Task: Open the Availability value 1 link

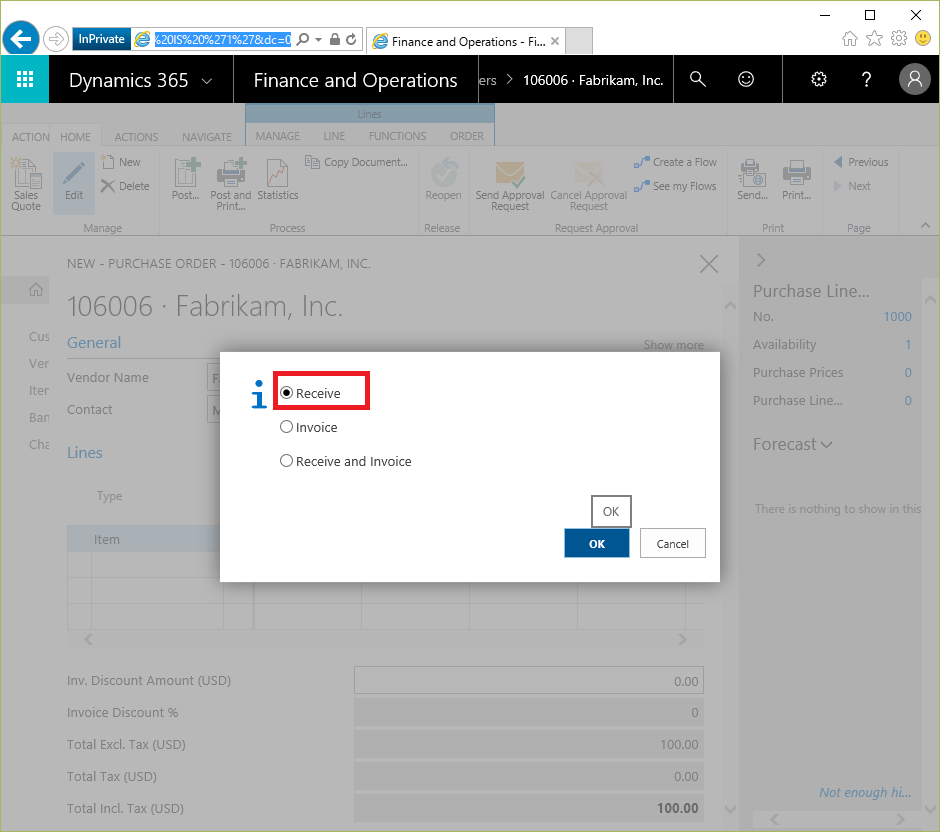Action: [908, 345]
